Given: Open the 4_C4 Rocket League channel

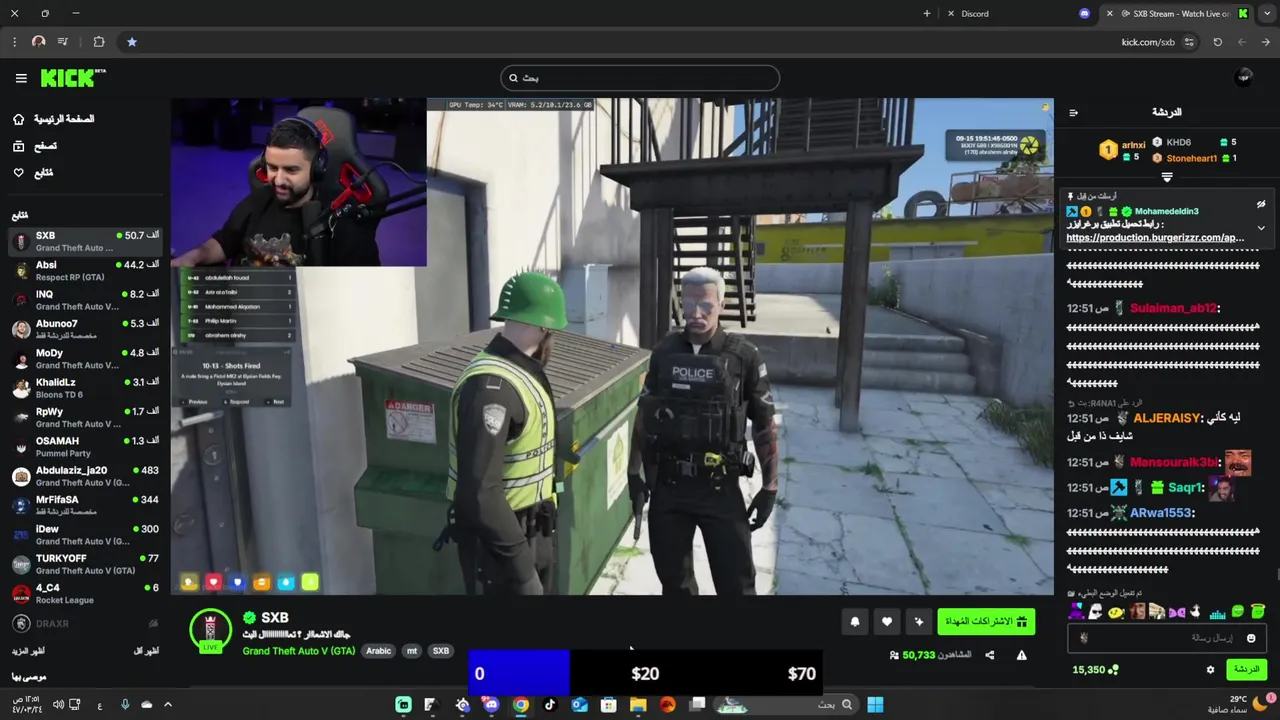Looking at the screenshot, I should [x=85, y=593].
